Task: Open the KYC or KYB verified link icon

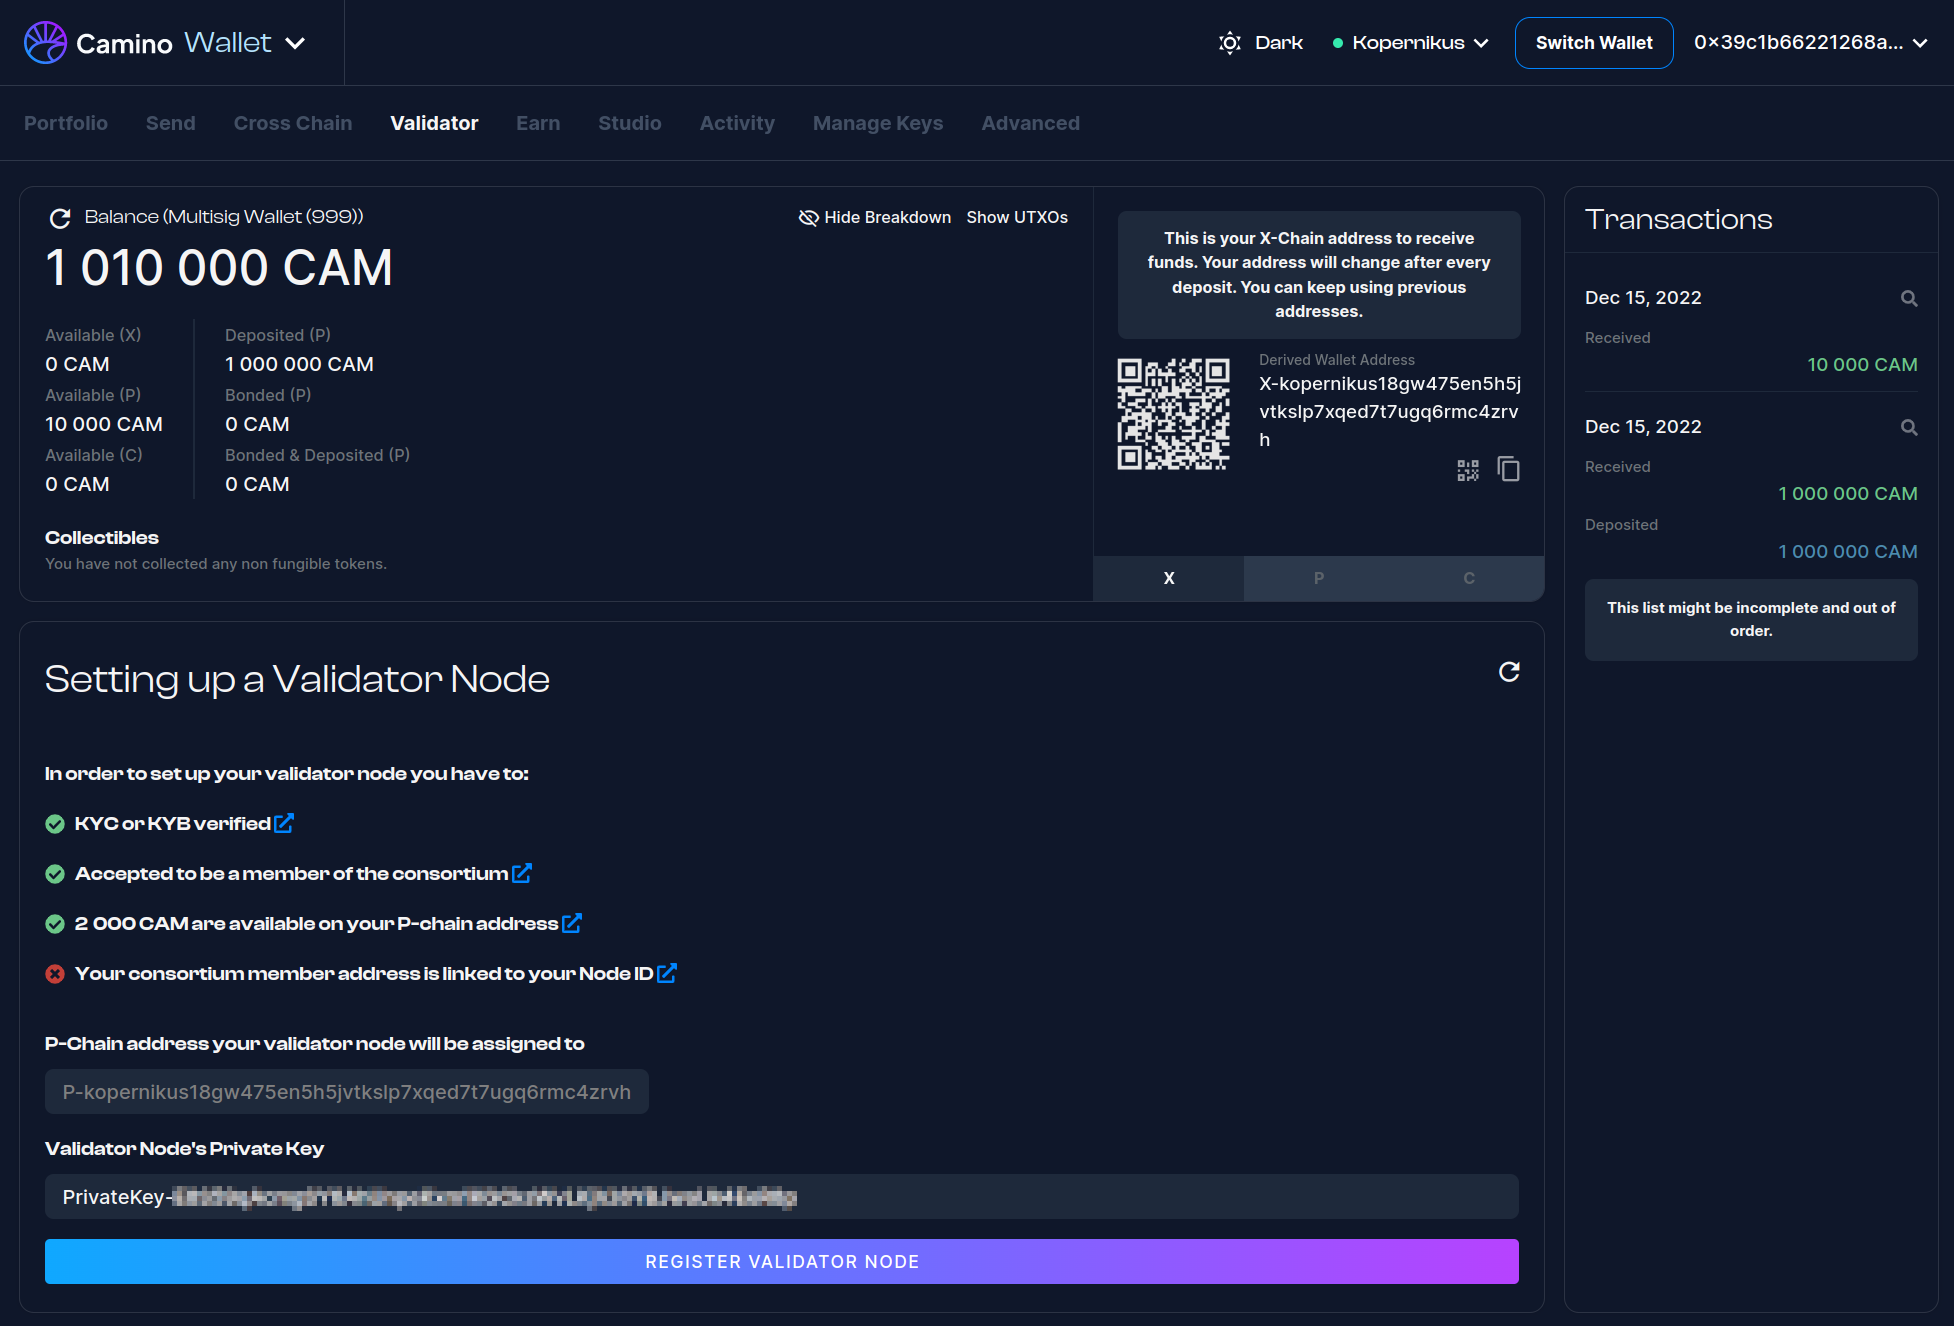Action: [x=284, y=823]
